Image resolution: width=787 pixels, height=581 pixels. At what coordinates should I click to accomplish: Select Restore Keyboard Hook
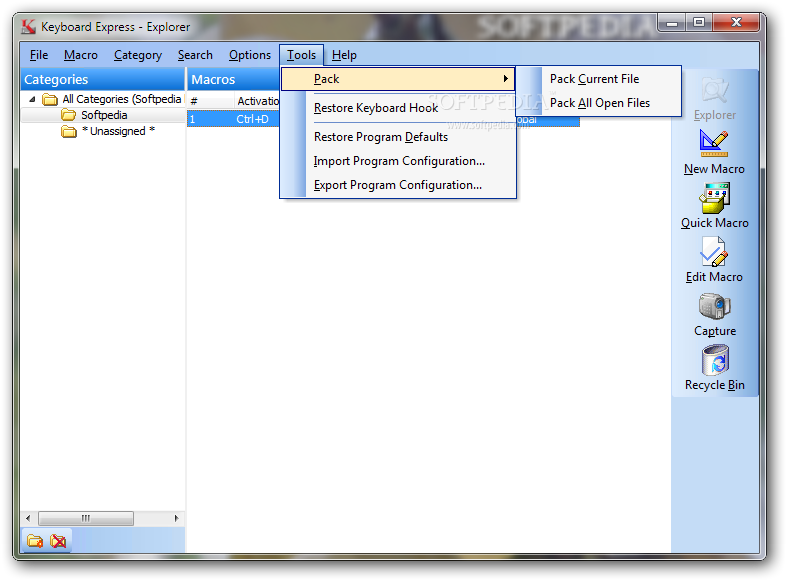(x=398, y=108)
